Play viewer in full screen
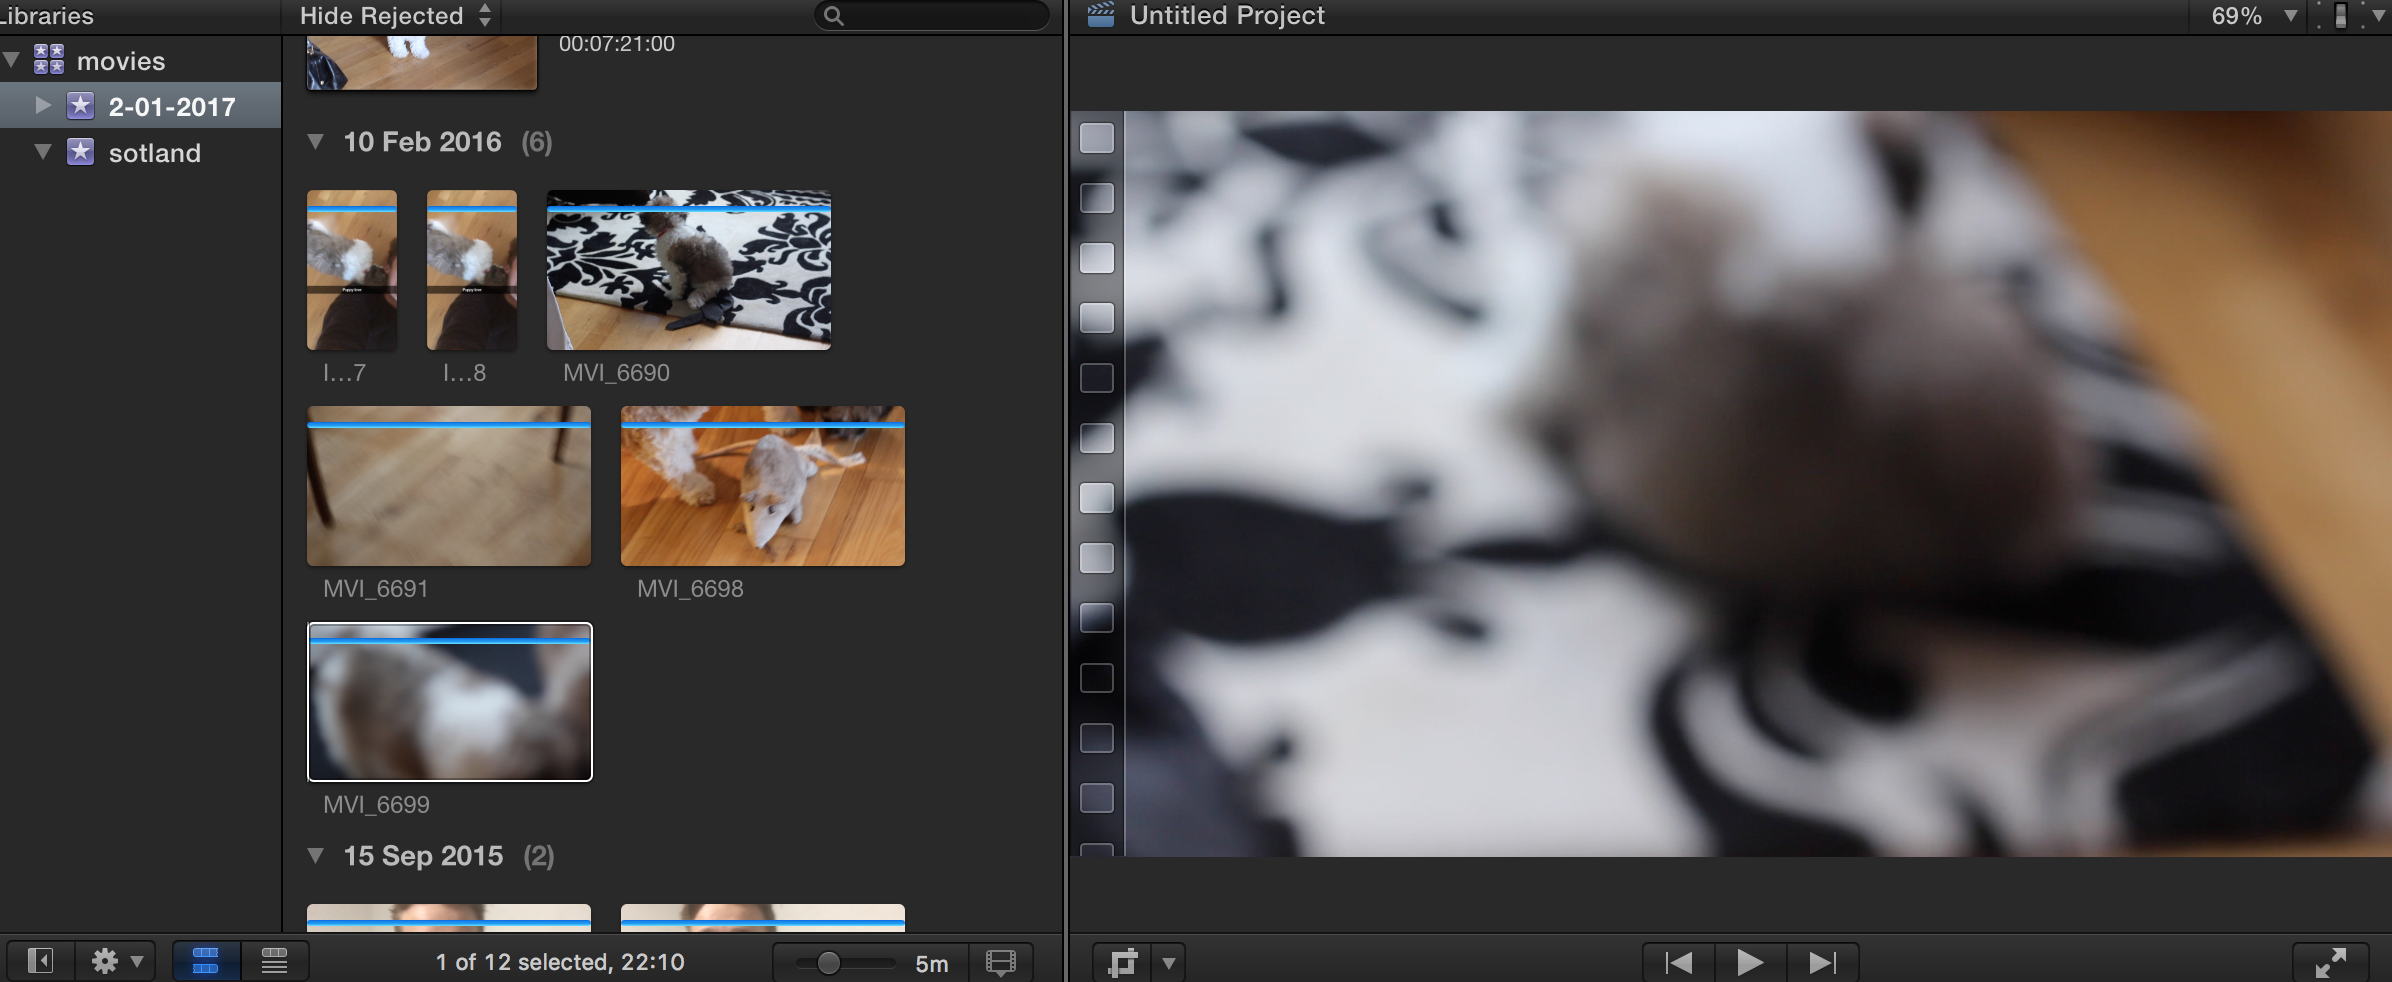Screen dimensions: 2392x982 point(2330,962)
